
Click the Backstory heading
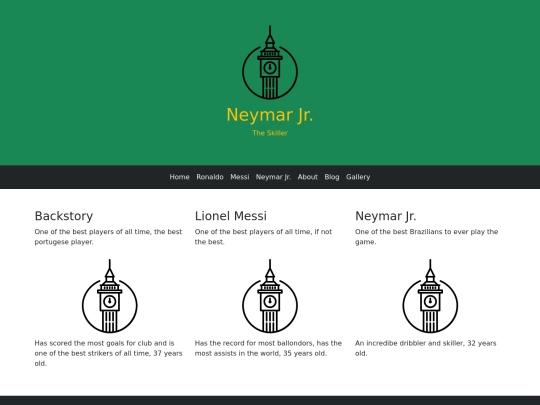point(64,216)
